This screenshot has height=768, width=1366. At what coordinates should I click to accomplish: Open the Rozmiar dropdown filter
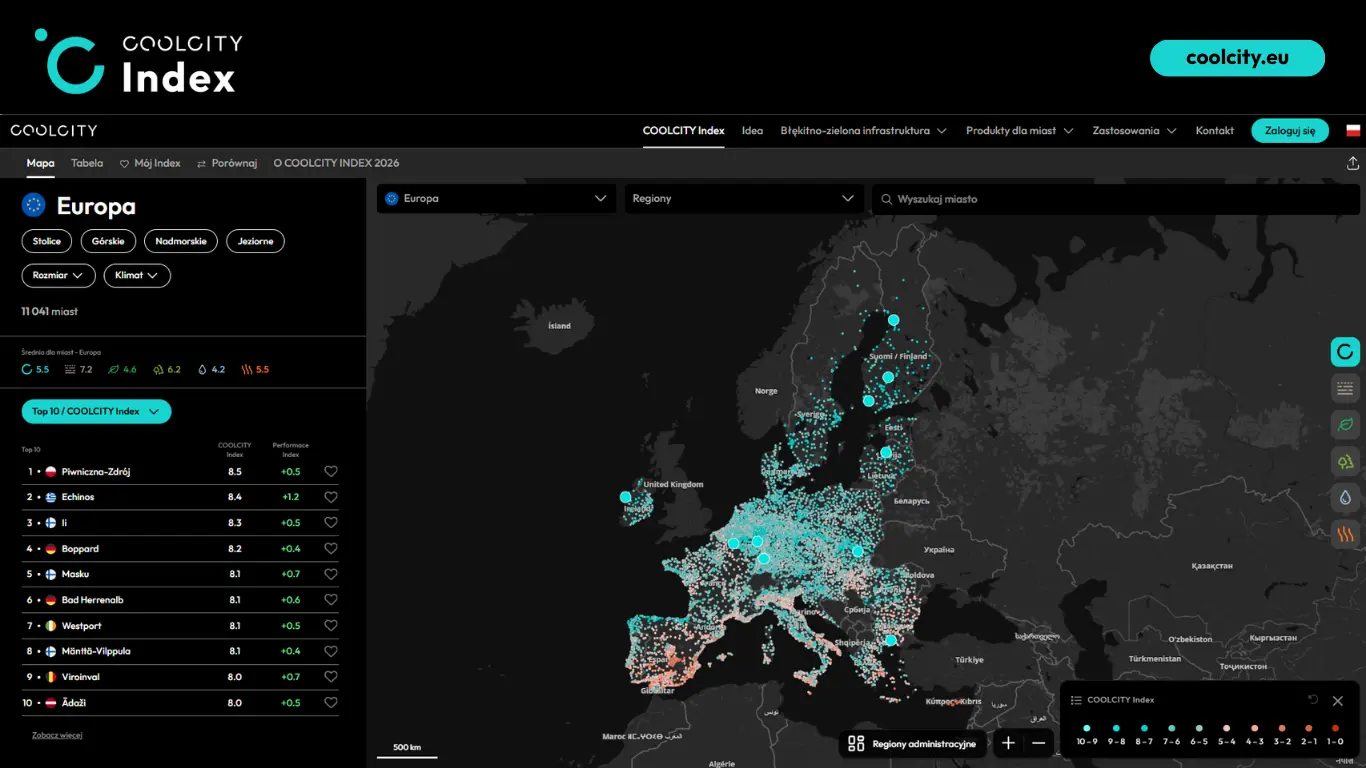click(x=58, y=275)
